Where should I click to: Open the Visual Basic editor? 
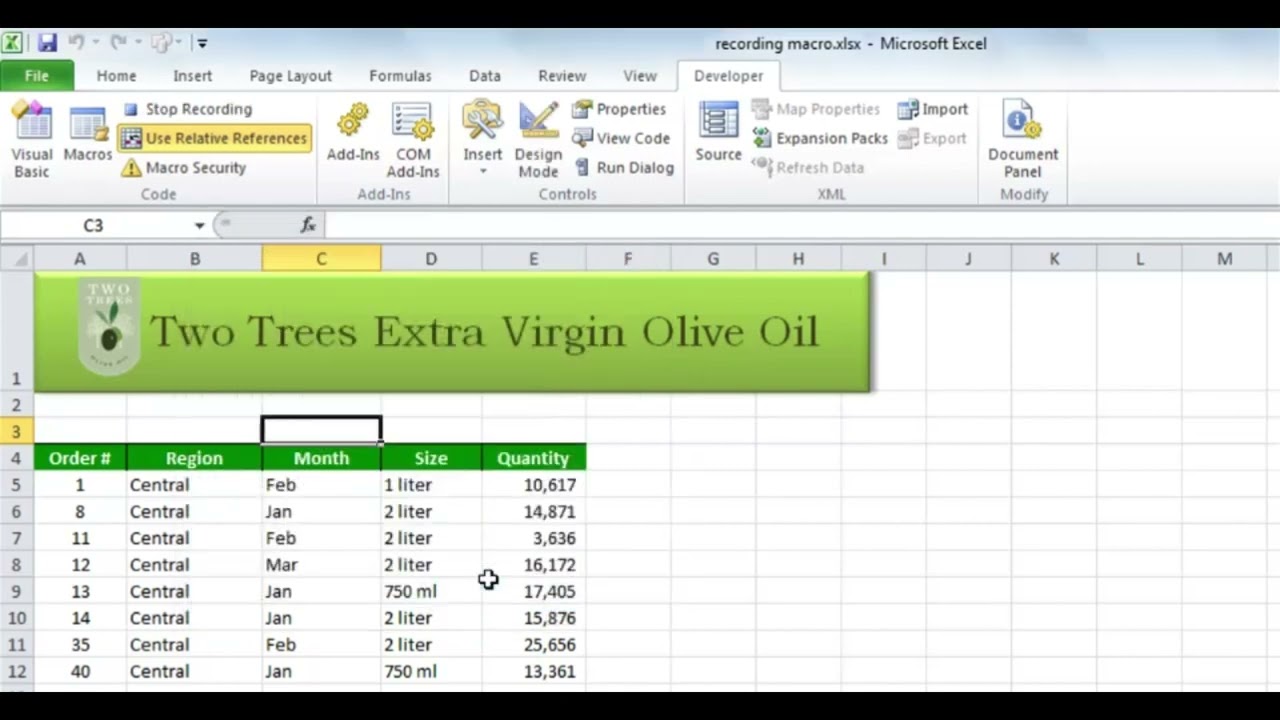32,139
